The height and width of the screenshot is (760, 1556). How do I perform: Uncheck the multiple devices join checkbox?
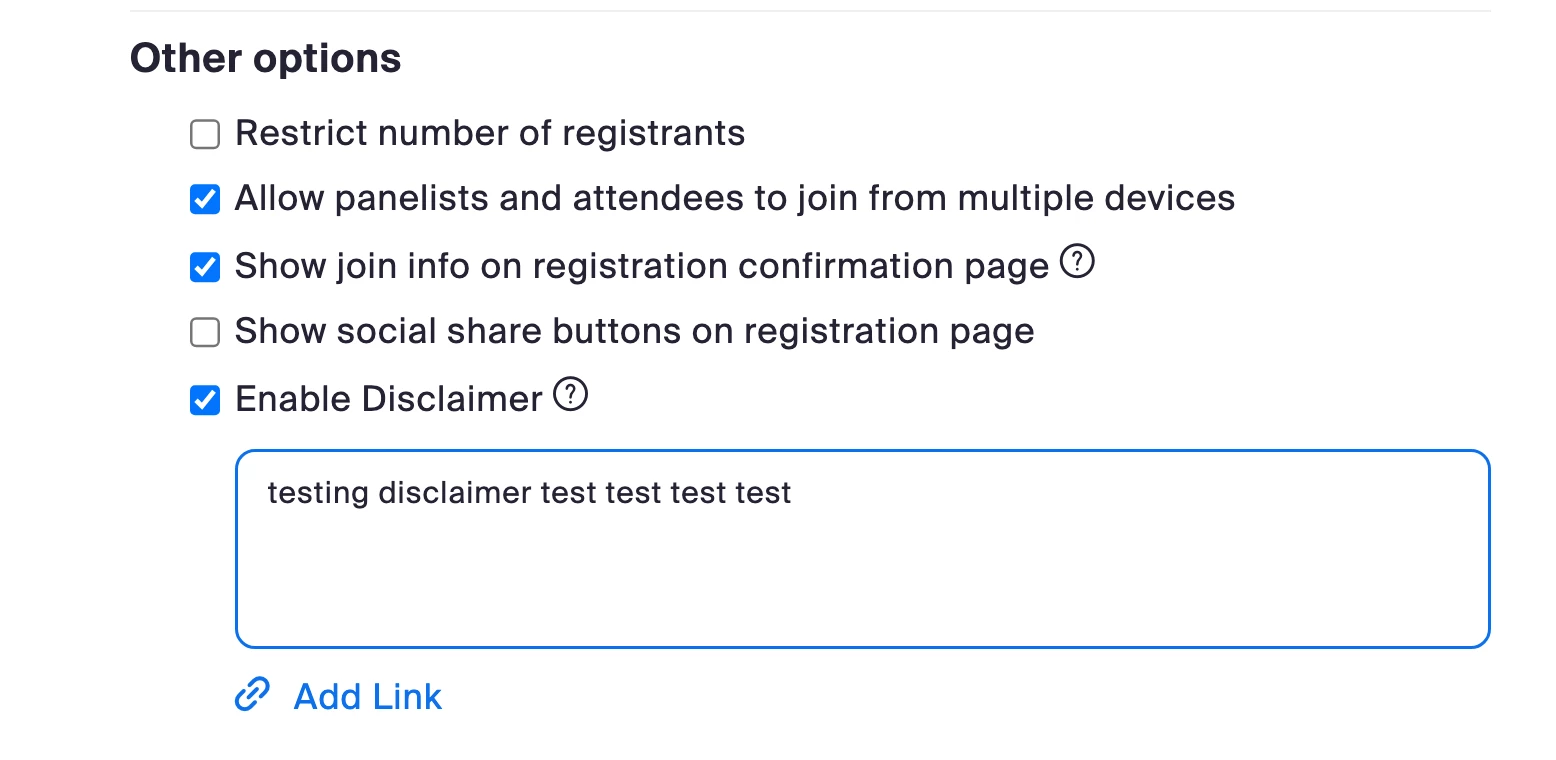coord(205,200)
